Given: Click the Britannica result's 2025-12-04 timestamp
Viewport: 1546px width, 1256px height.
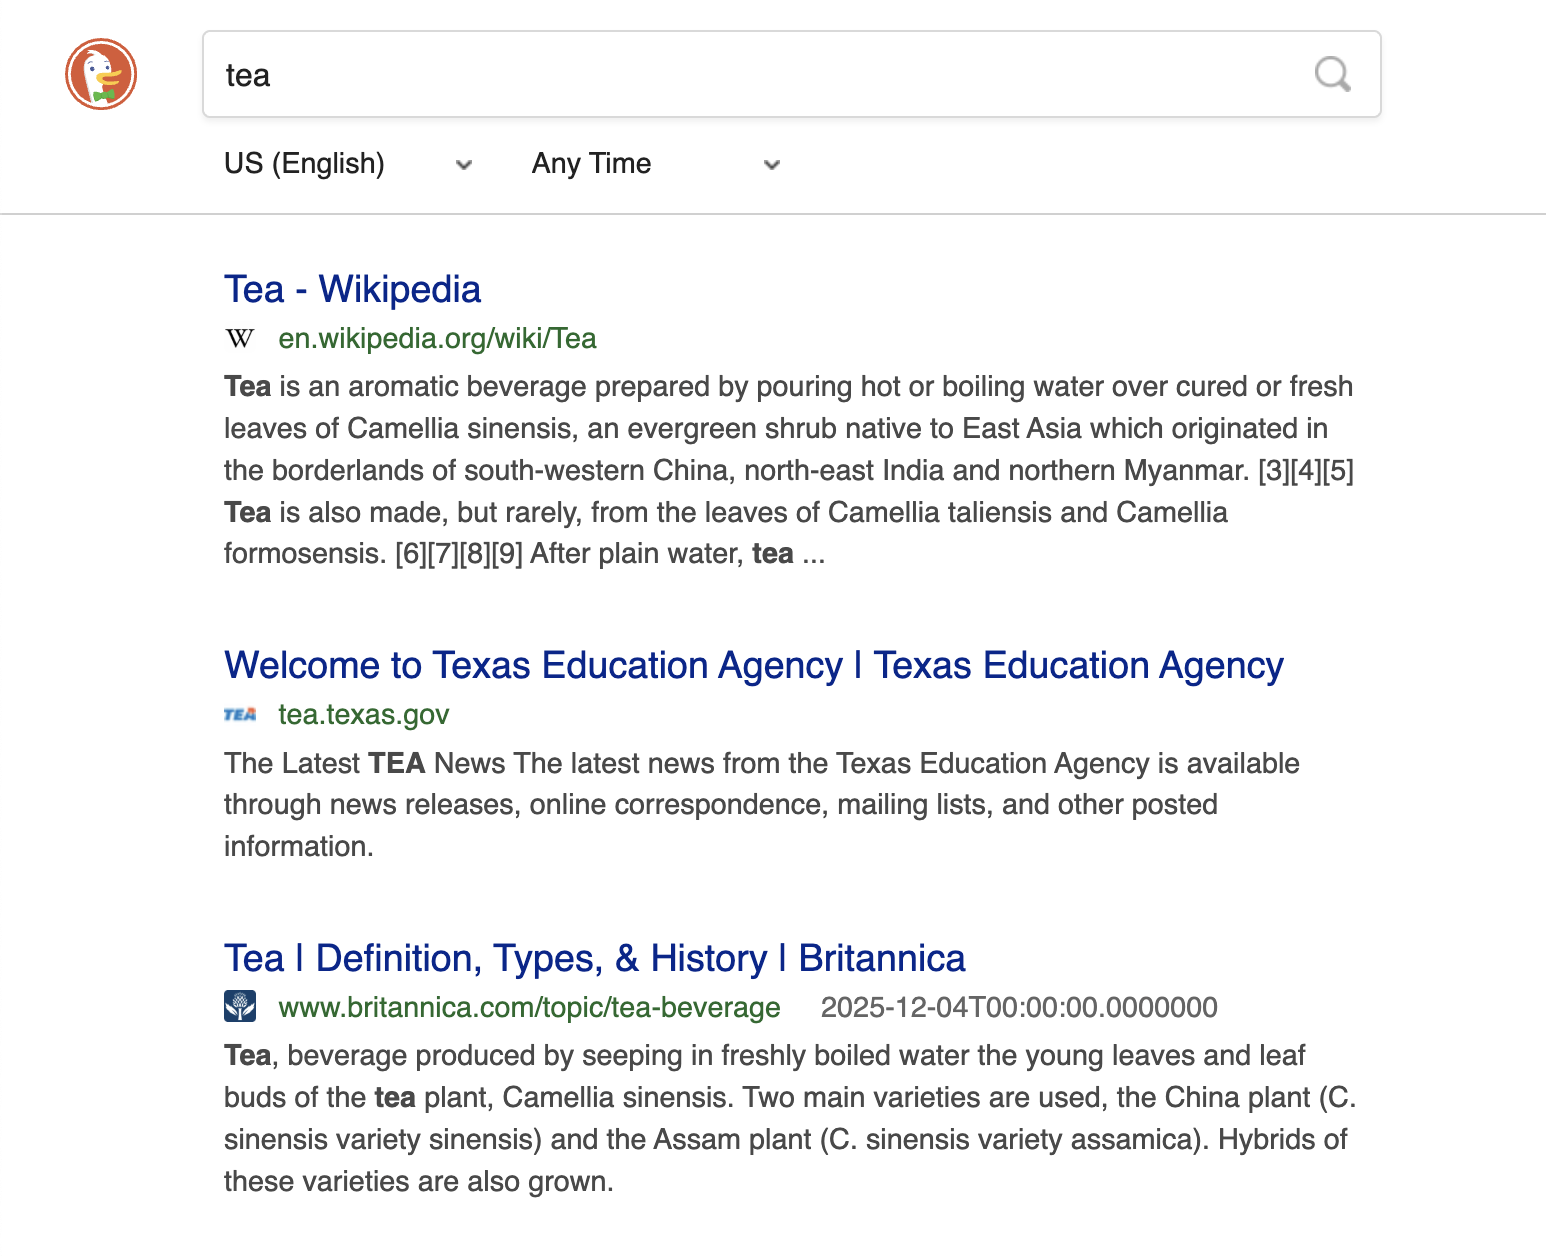Looking at the screenshot, I should pyautogui.click(x=1018, y=1008).
